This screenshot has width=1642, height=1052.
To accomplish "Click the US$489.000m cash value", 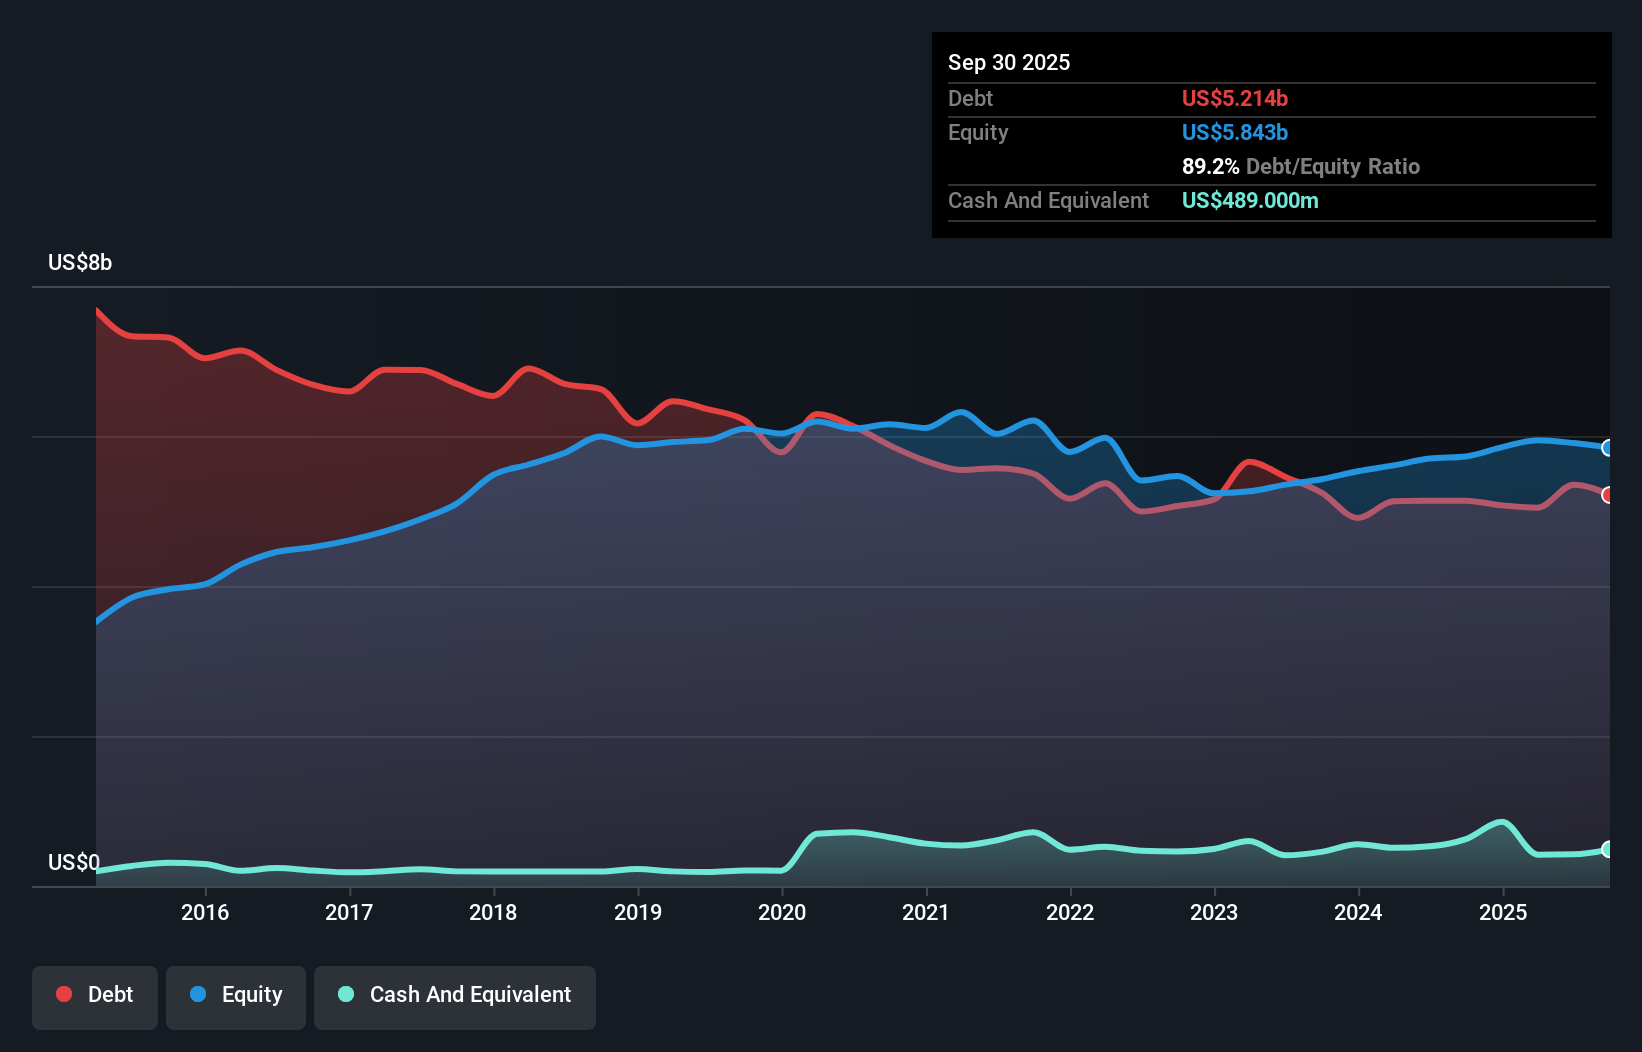I will click(1250, 200).
